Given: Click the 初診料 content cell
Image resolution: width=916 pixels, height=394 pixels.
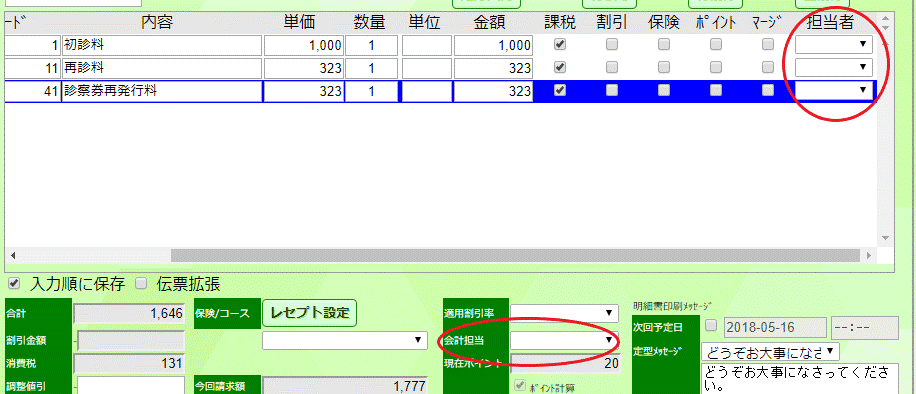Looking at the screenshot, I should (162, 45).
